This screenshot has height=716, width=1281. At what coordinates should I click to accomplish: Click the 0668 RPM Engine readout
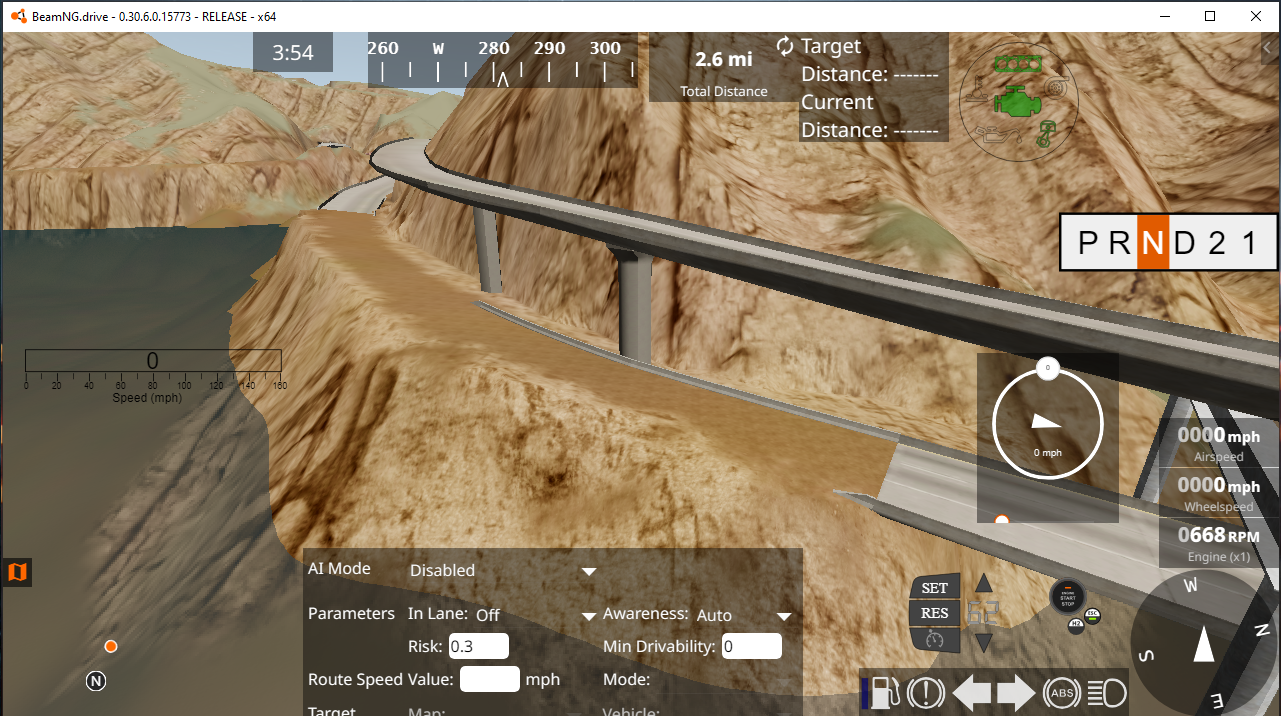click(x=1218, y=544)
